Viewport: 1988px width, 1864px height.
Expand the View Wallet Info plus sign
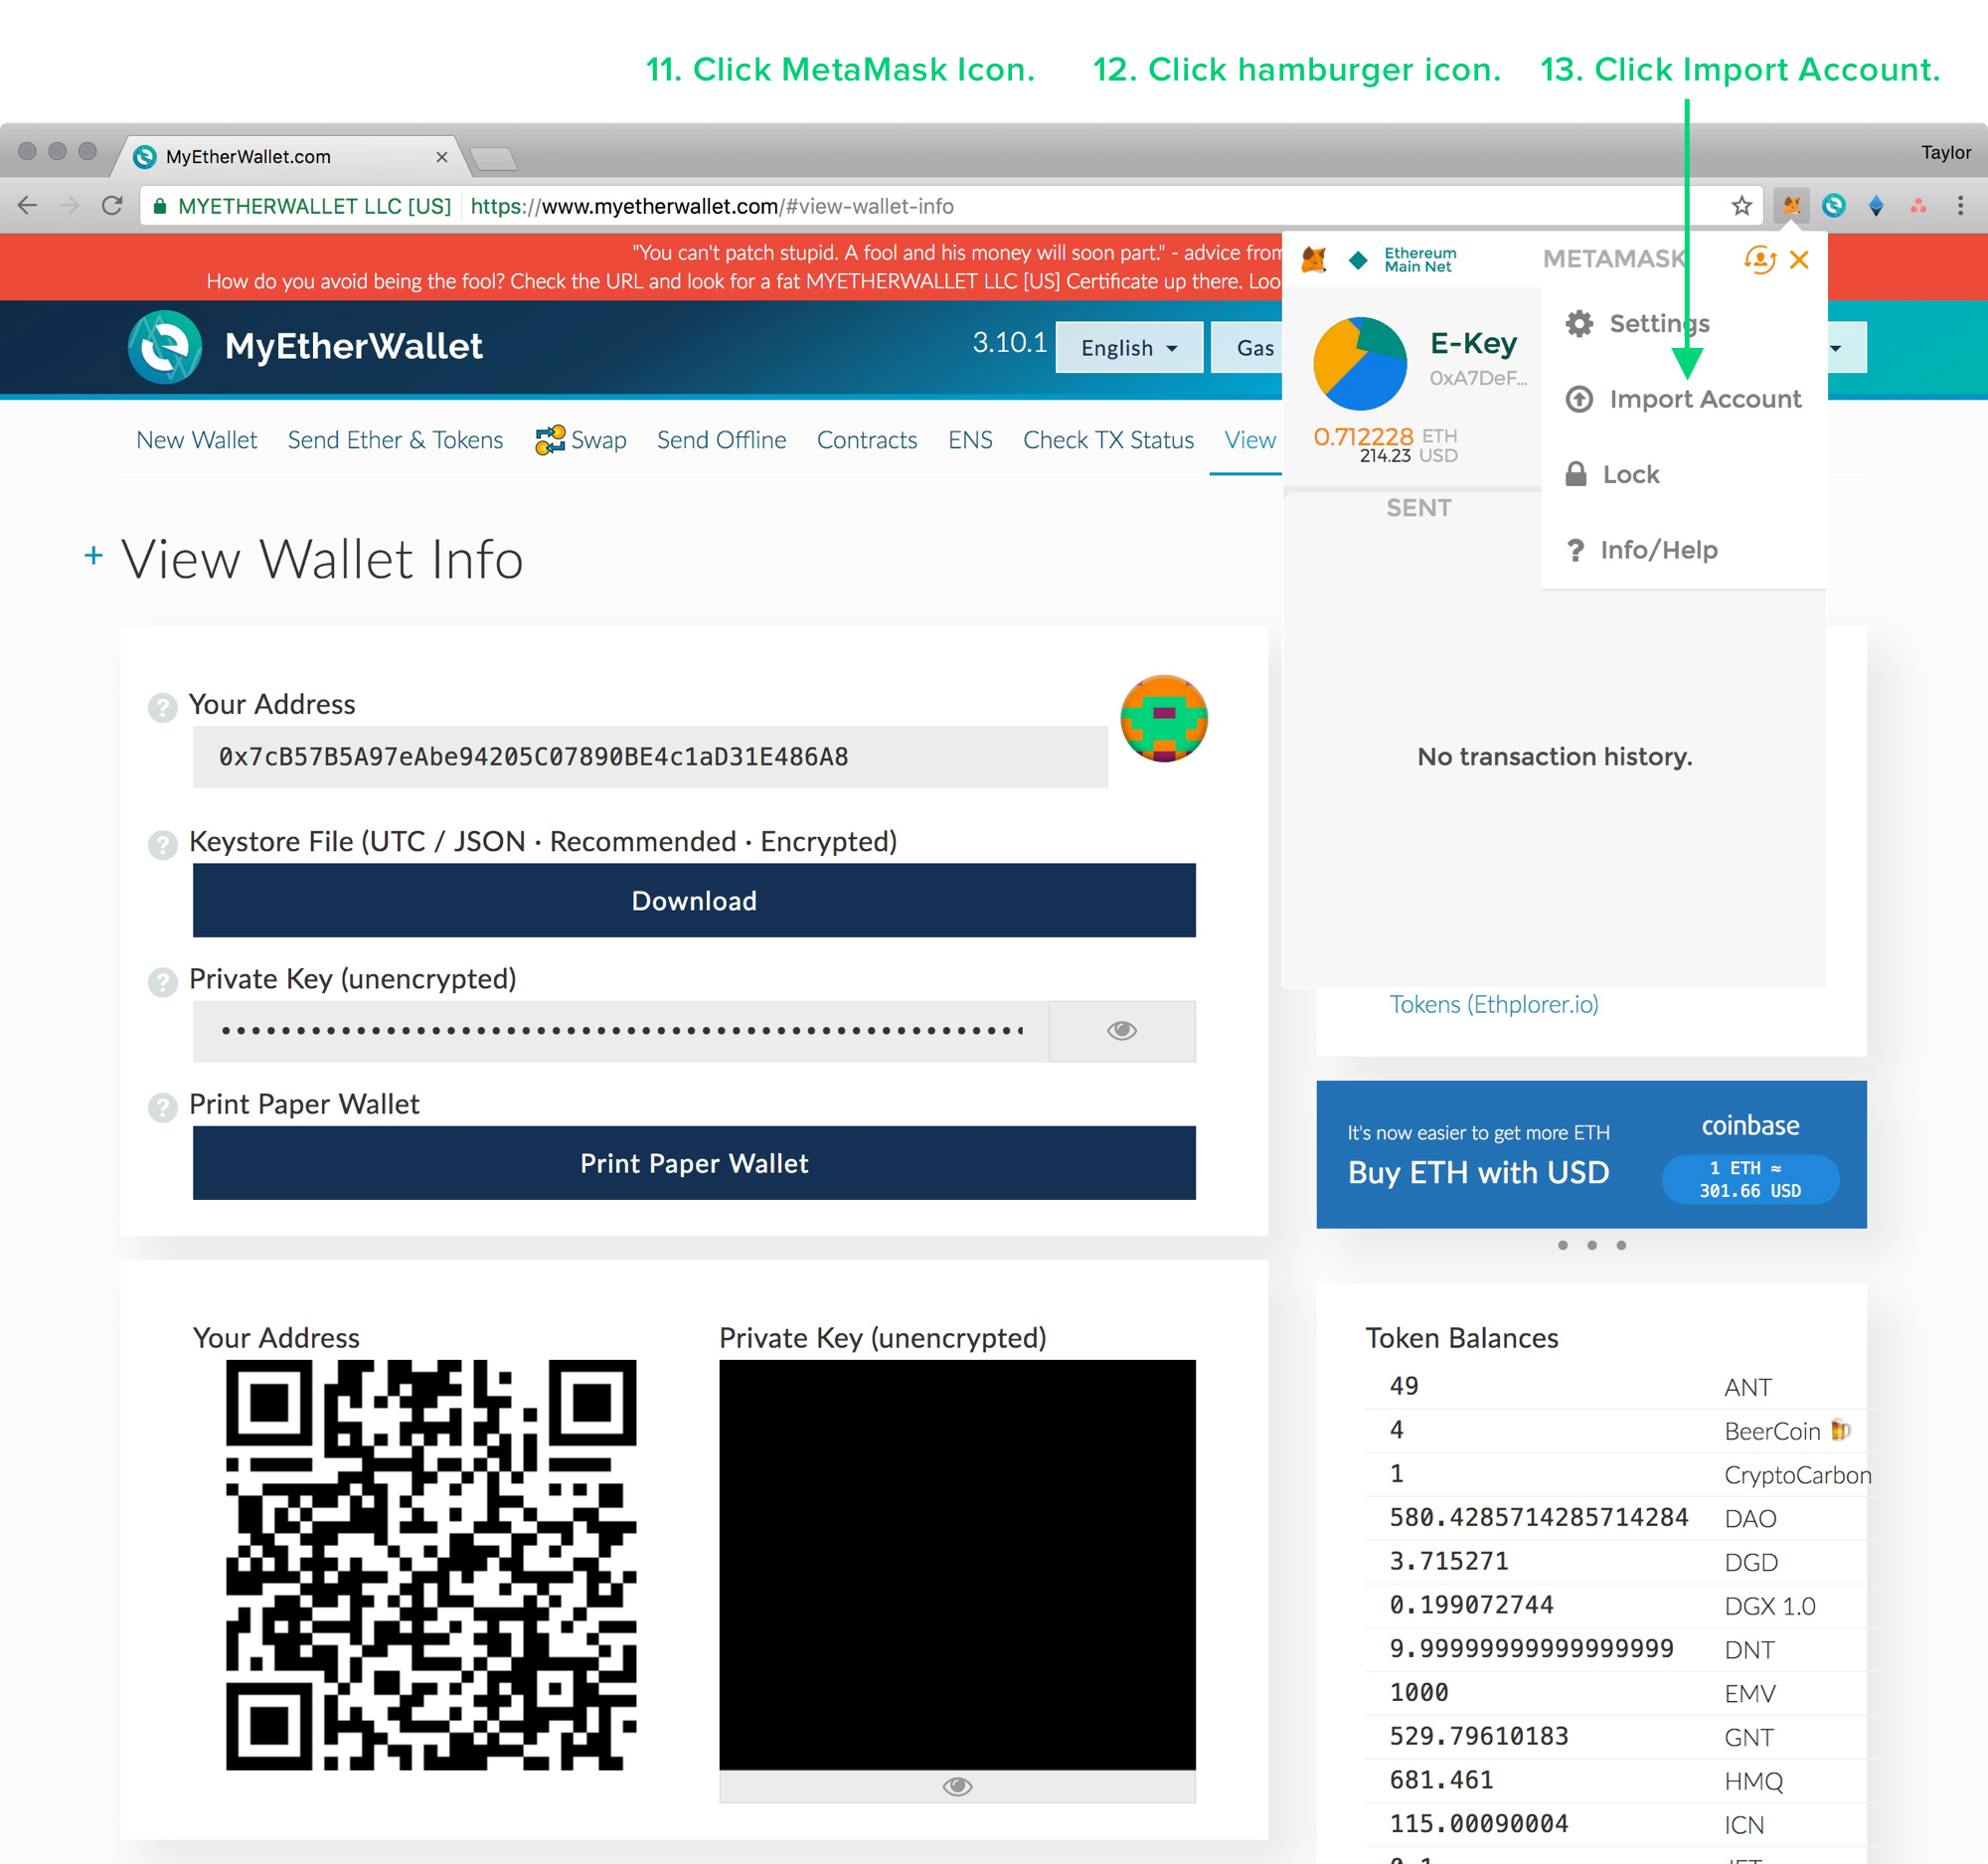coord(93,555)
